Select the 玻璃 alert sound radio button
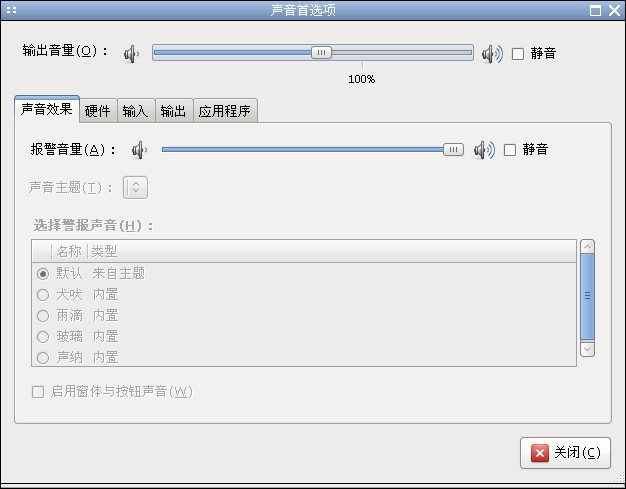 pyautogui.click(x=43, y=337)
